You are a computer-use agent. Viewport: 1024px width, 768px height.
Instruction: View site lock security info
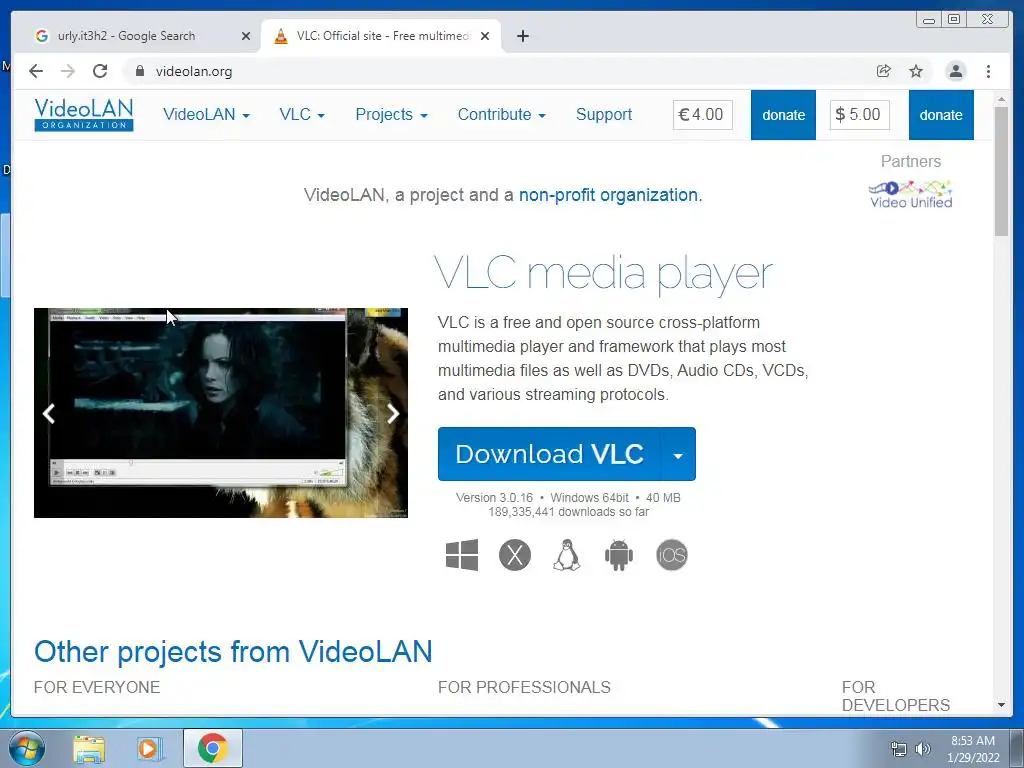139,71
